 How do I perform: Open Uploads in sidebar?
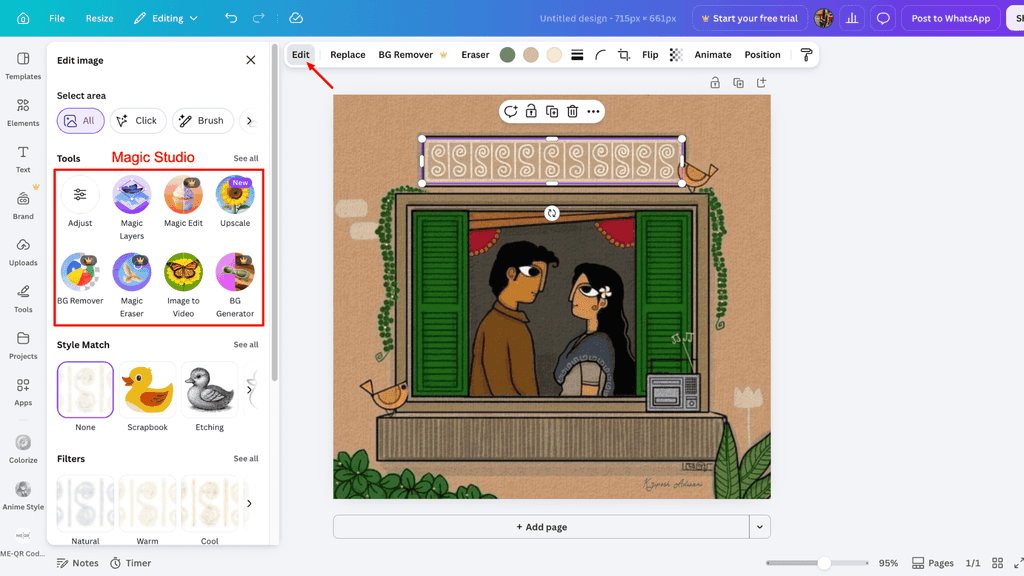23,252
